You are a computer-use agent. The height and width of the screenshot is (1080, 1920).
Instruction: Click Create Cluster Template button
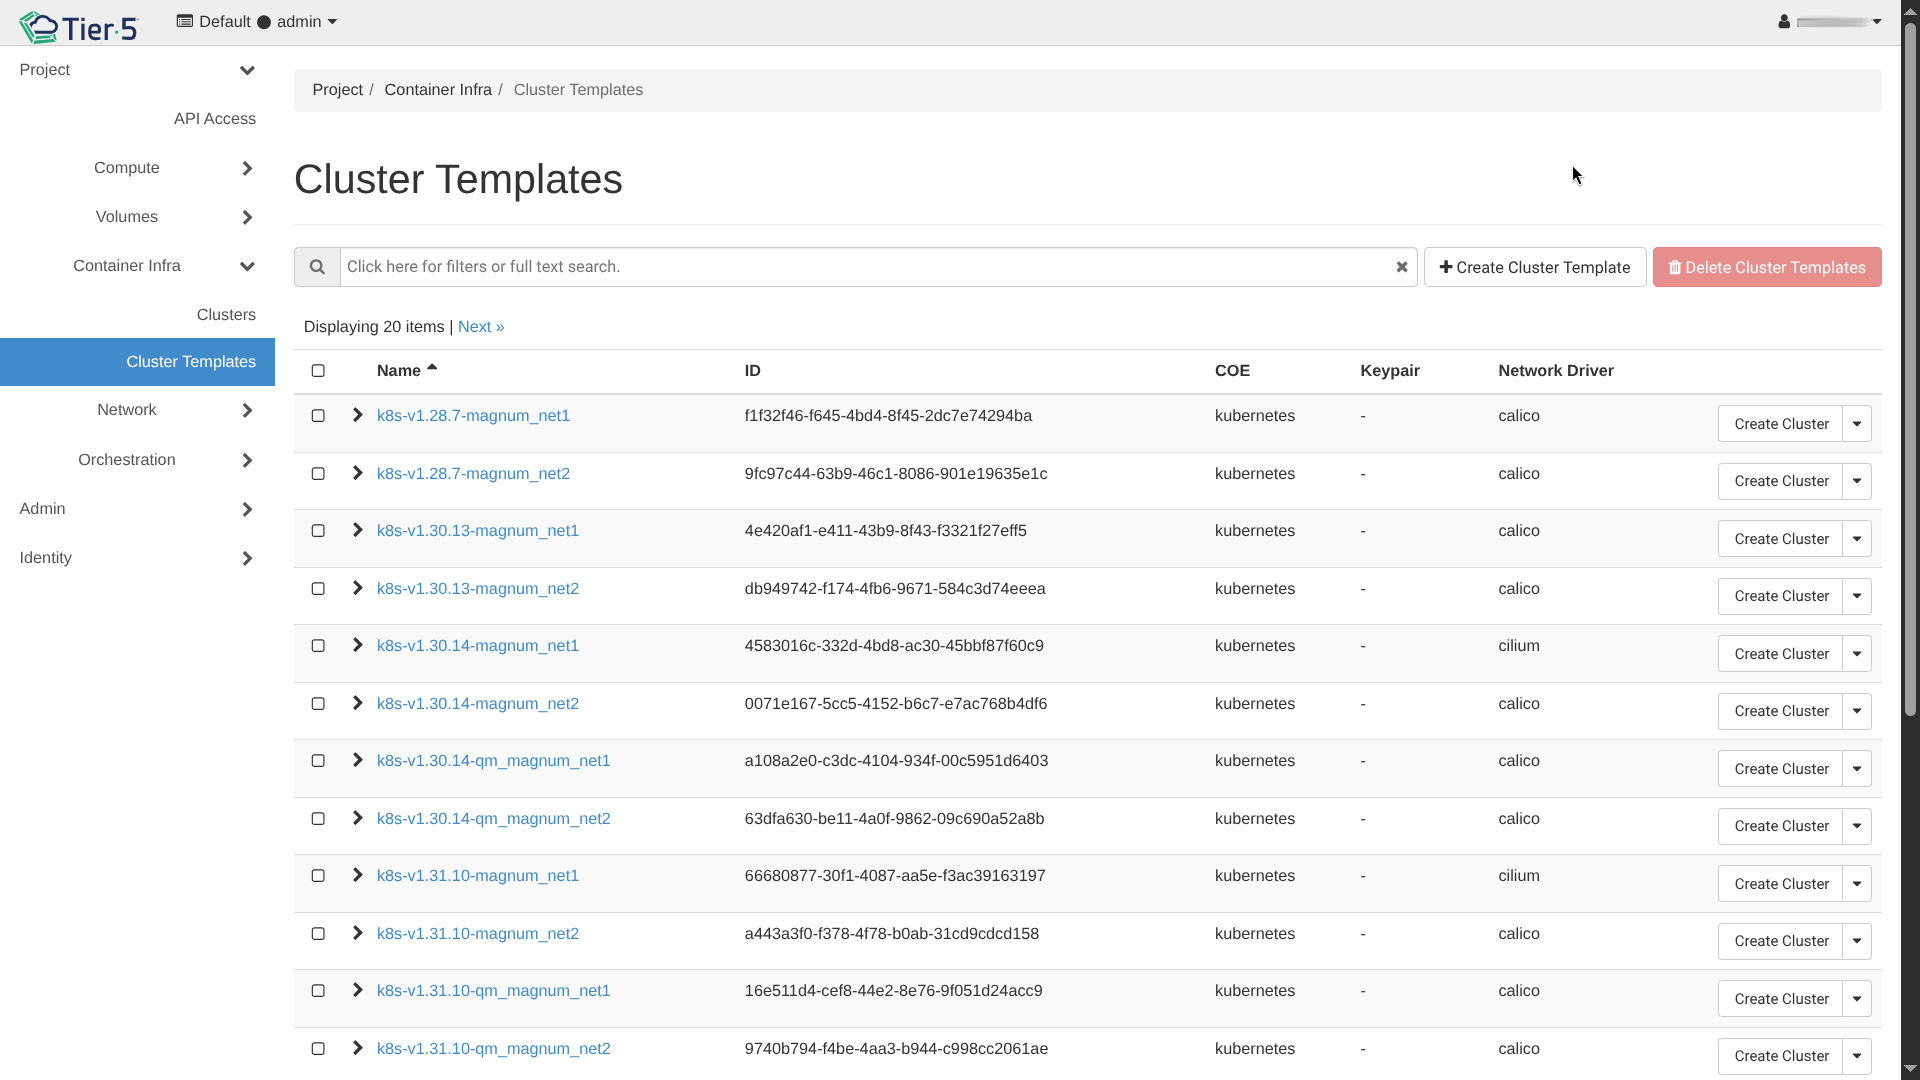1534,267
